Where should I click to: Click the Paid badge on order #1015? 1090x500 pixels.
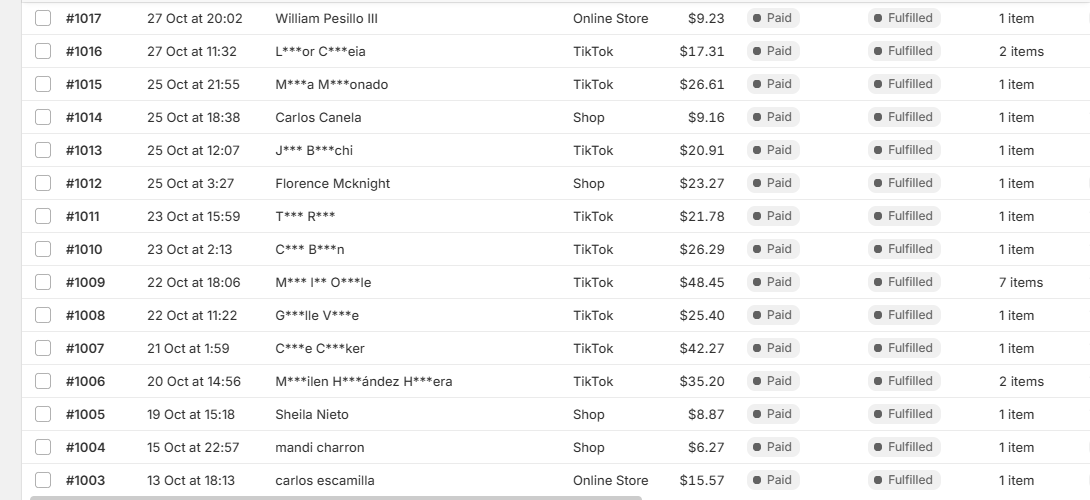tap(773, 84)
